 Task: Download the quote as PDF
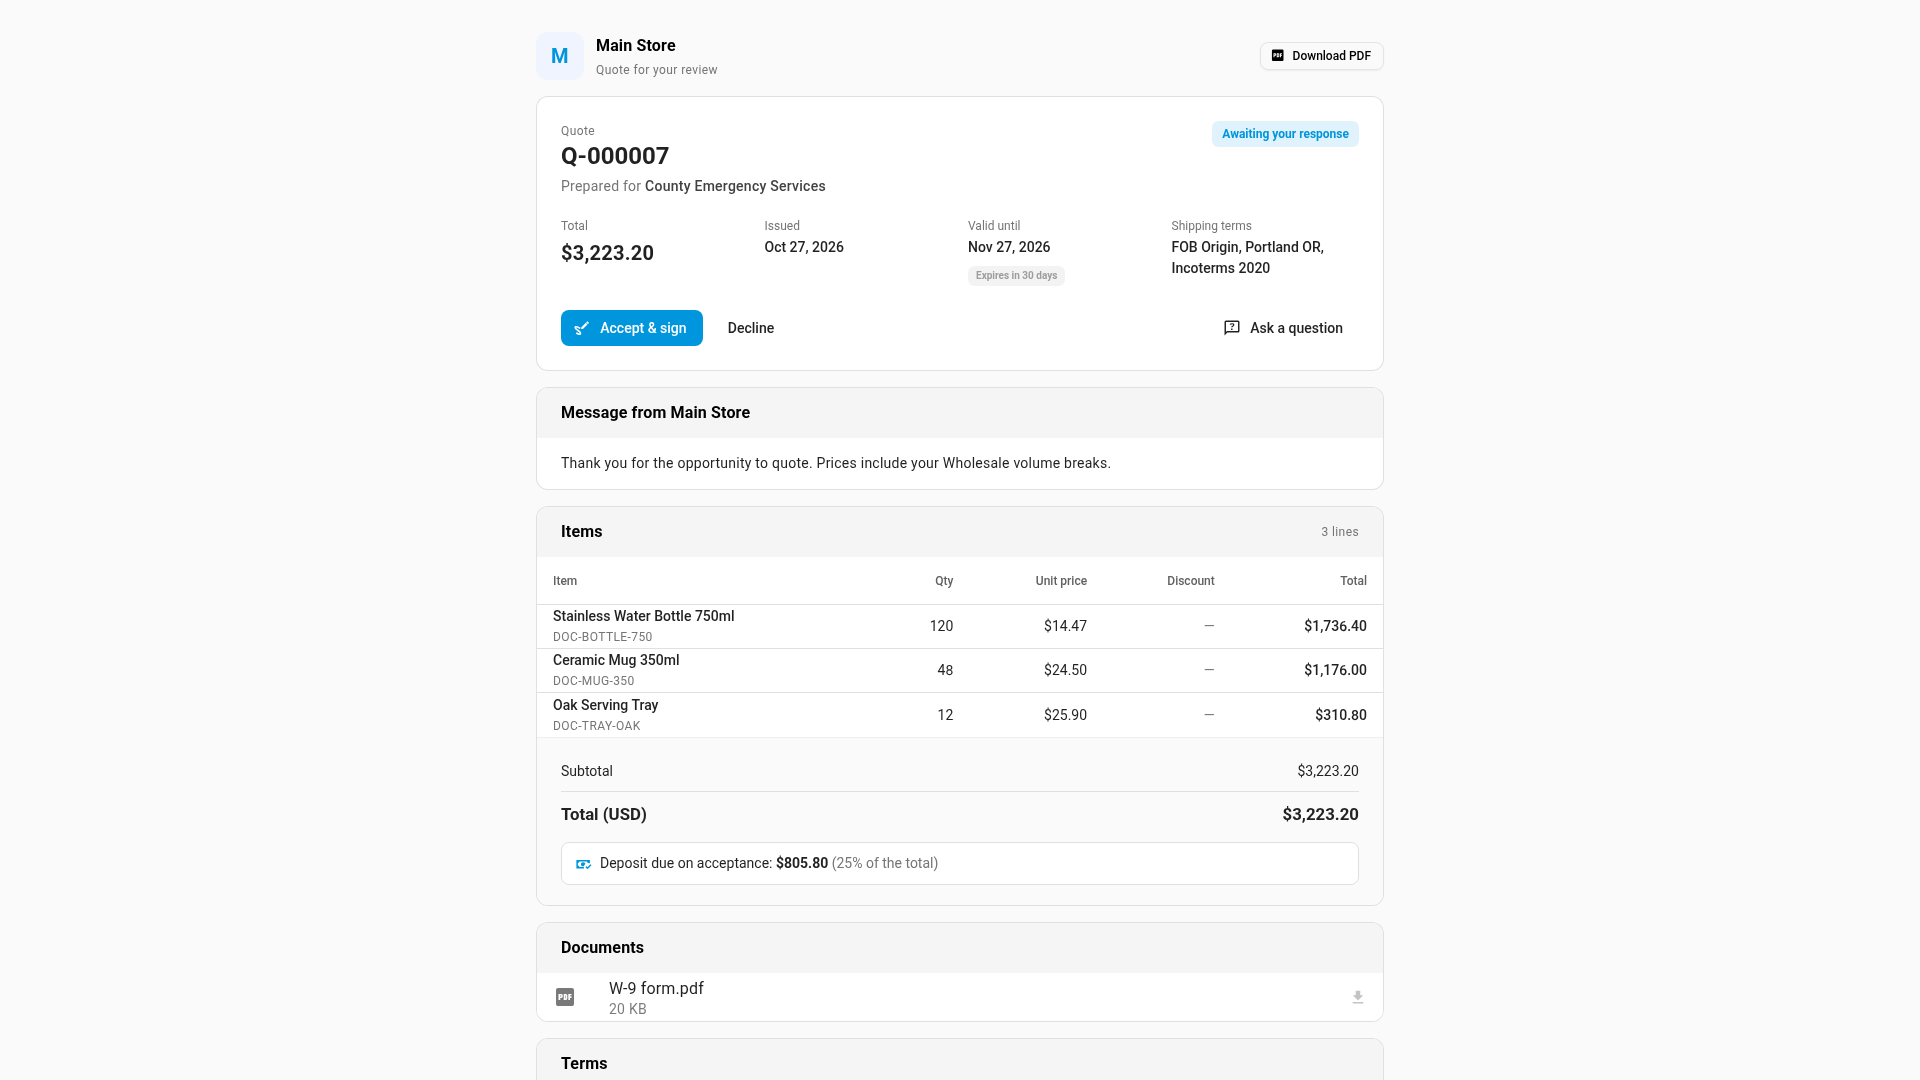1322,56
